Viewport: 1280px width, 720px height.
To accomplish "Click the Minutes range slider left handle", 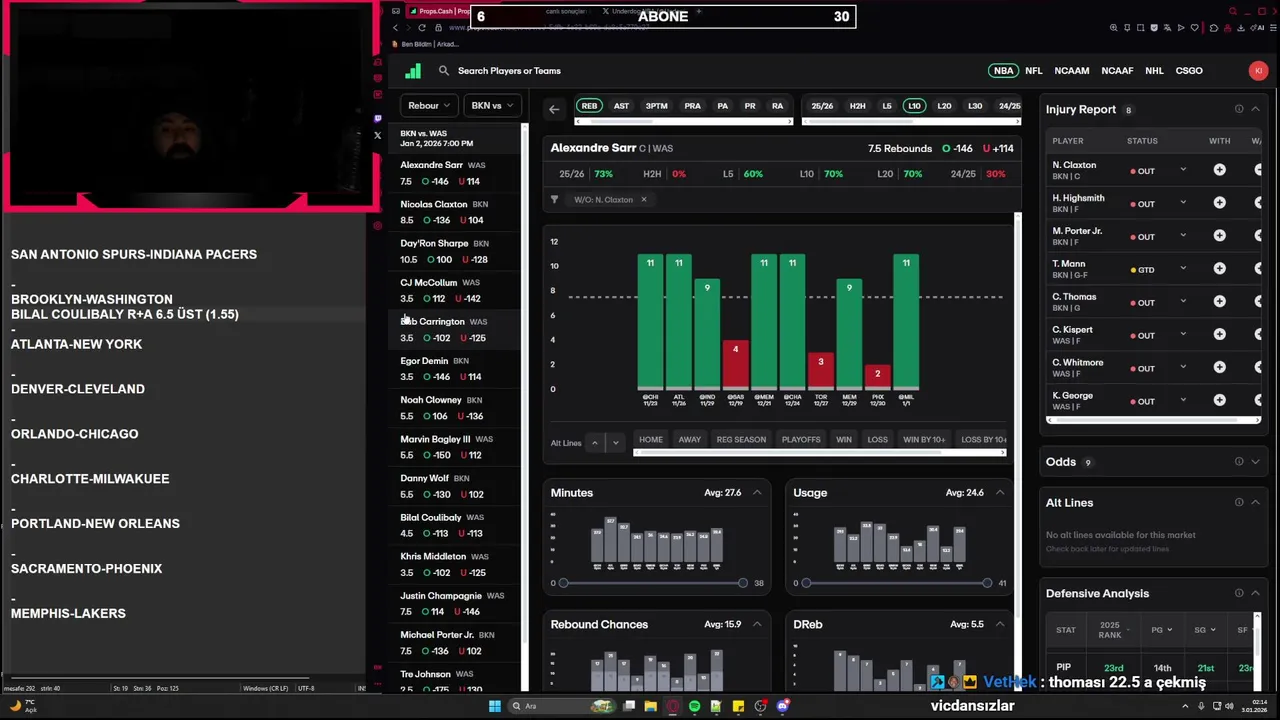I will [563, 583].
